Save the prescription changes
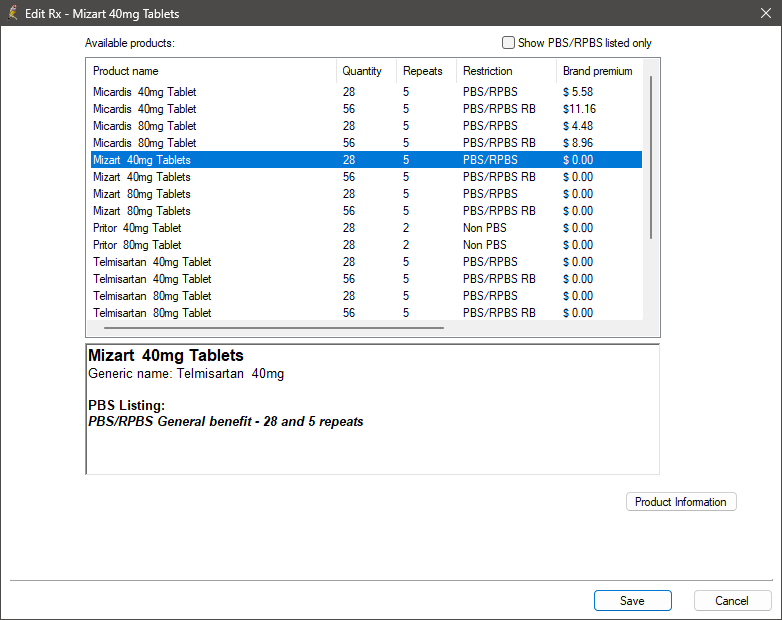 pos(632,601)
